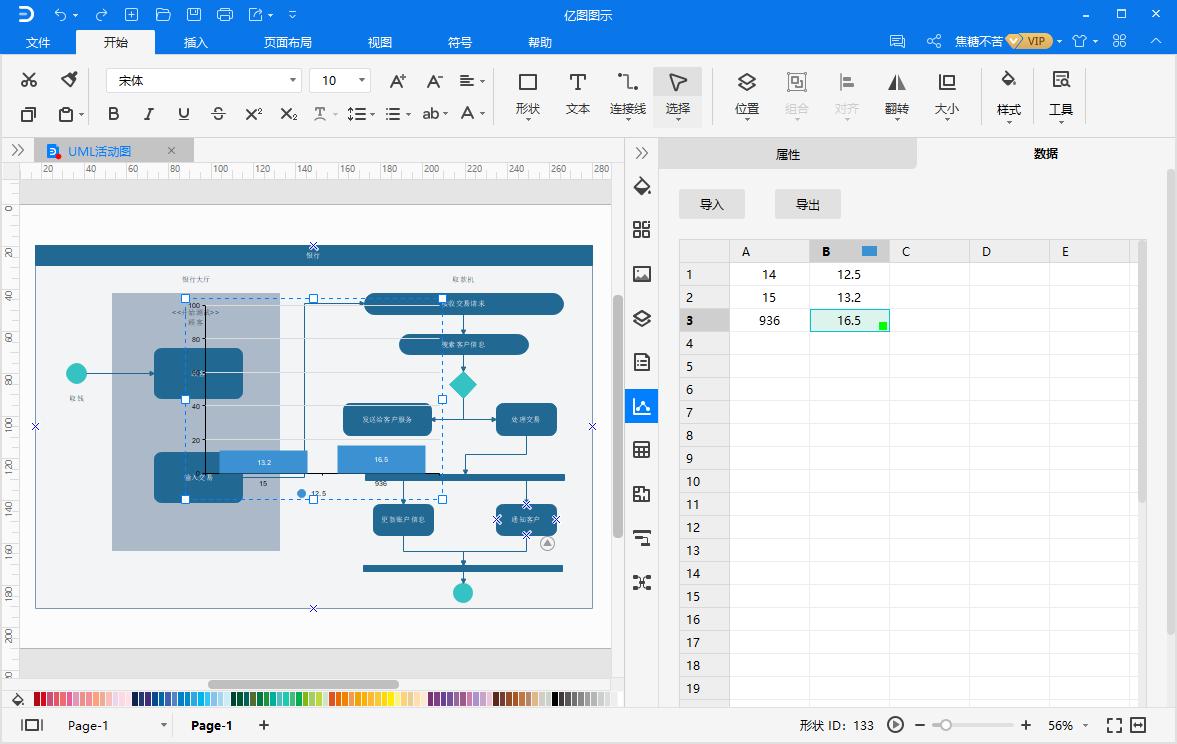This screenshot has width=1177, height=744.
Task: Click the zoom slider handle
Action: [945, 725]
